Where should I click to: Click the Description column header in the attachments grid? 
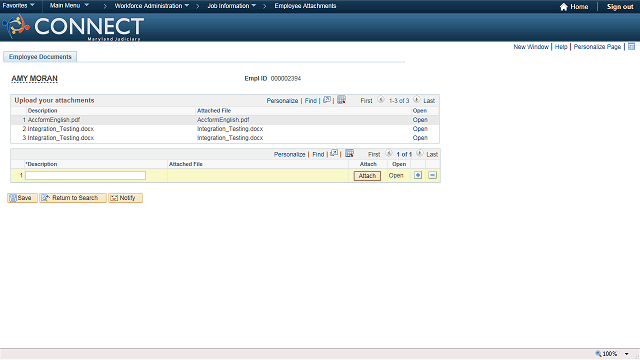click(x=42, y=111)
